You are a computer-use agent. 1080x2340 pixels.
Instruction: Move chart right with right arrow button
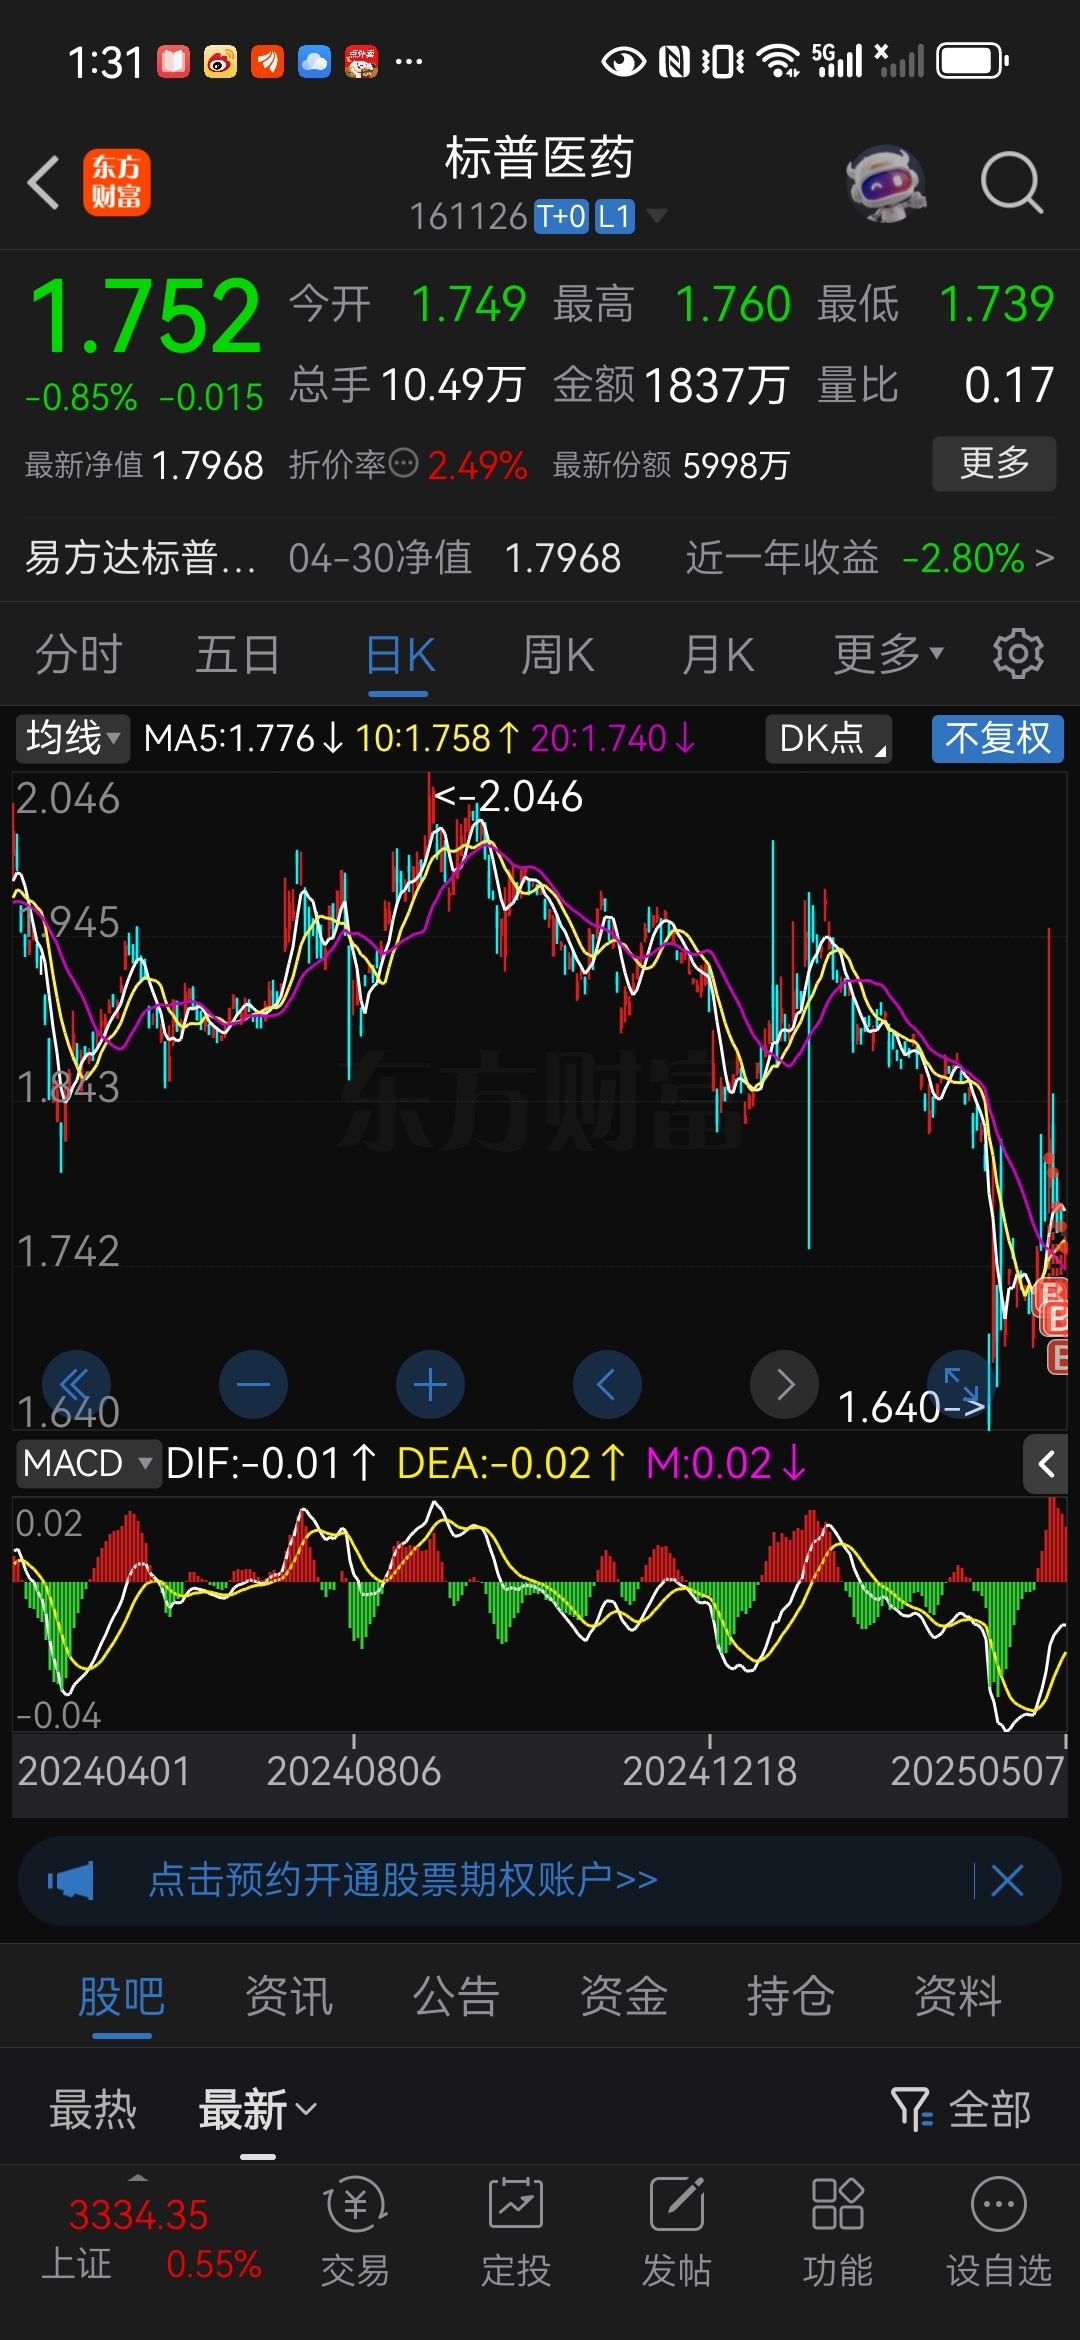pyautogui.click(x=784, y=1385)
